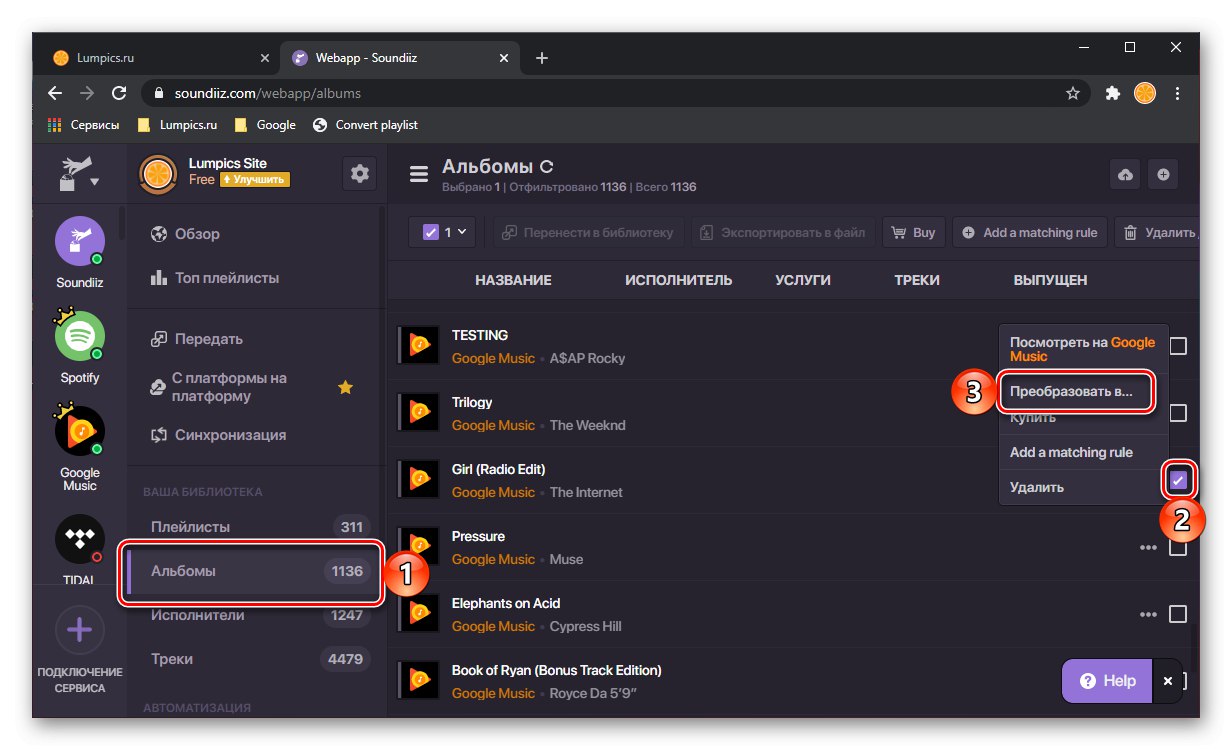Screen dimensions: 1232x750
Task: Check the TESTING album checkbox
Action: coord(1178,346)
